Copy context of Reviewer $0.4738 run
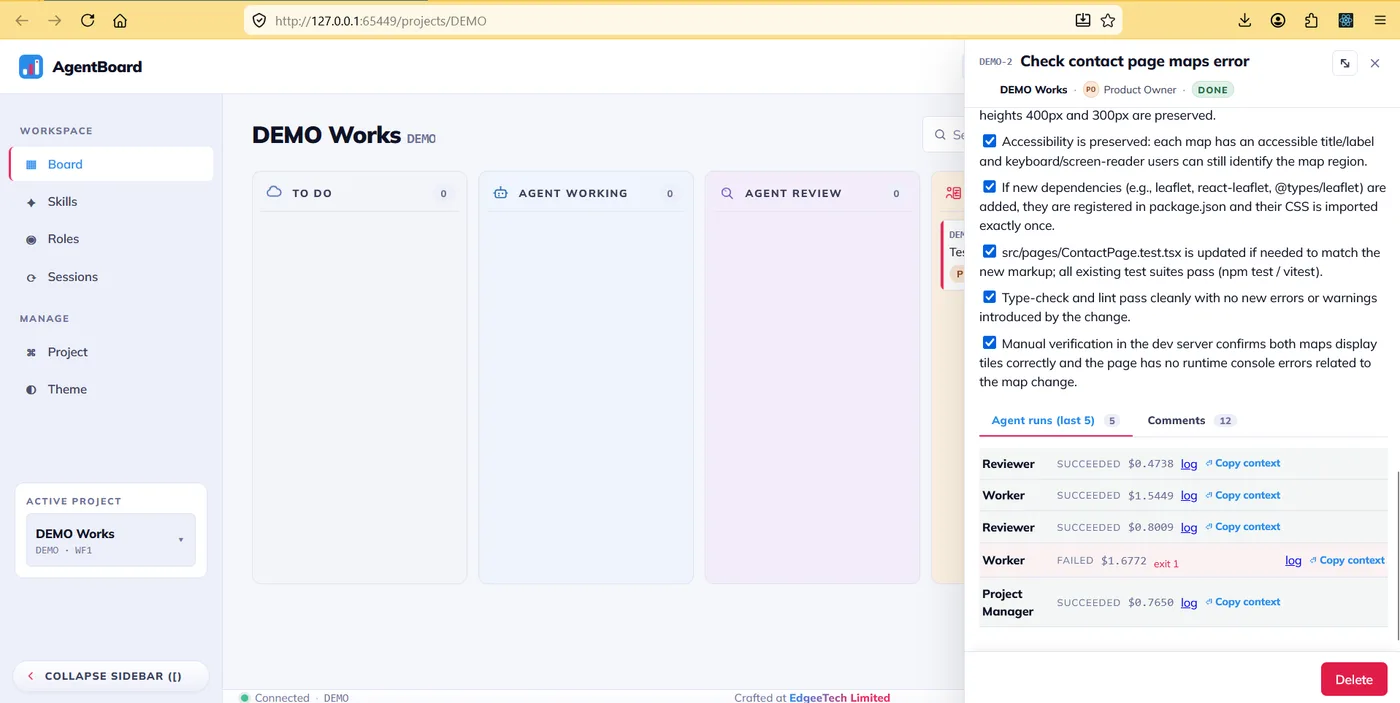Image resolution: width=1400 pixels, height=703 pixels. (x=1243, y=463)
